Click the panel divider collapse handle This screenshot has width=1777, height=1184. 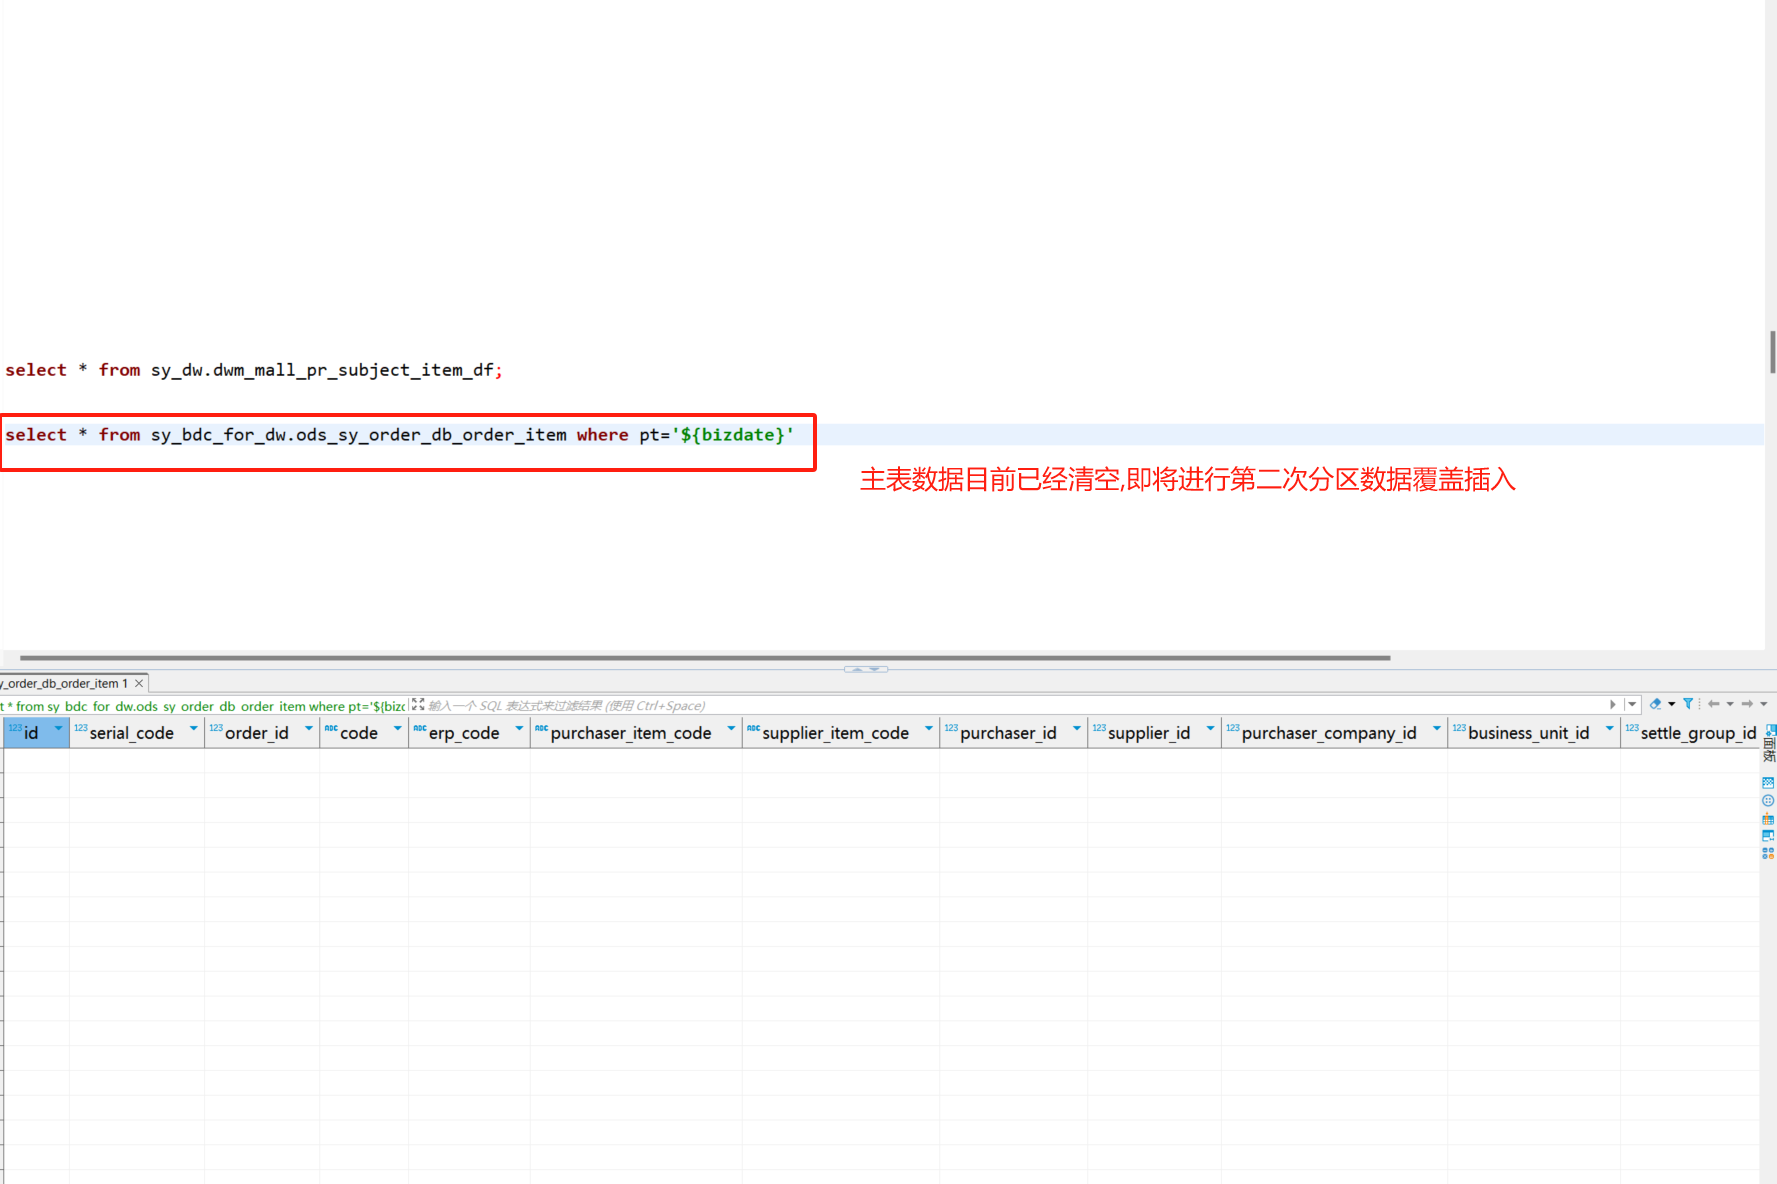tap(866, 669)
